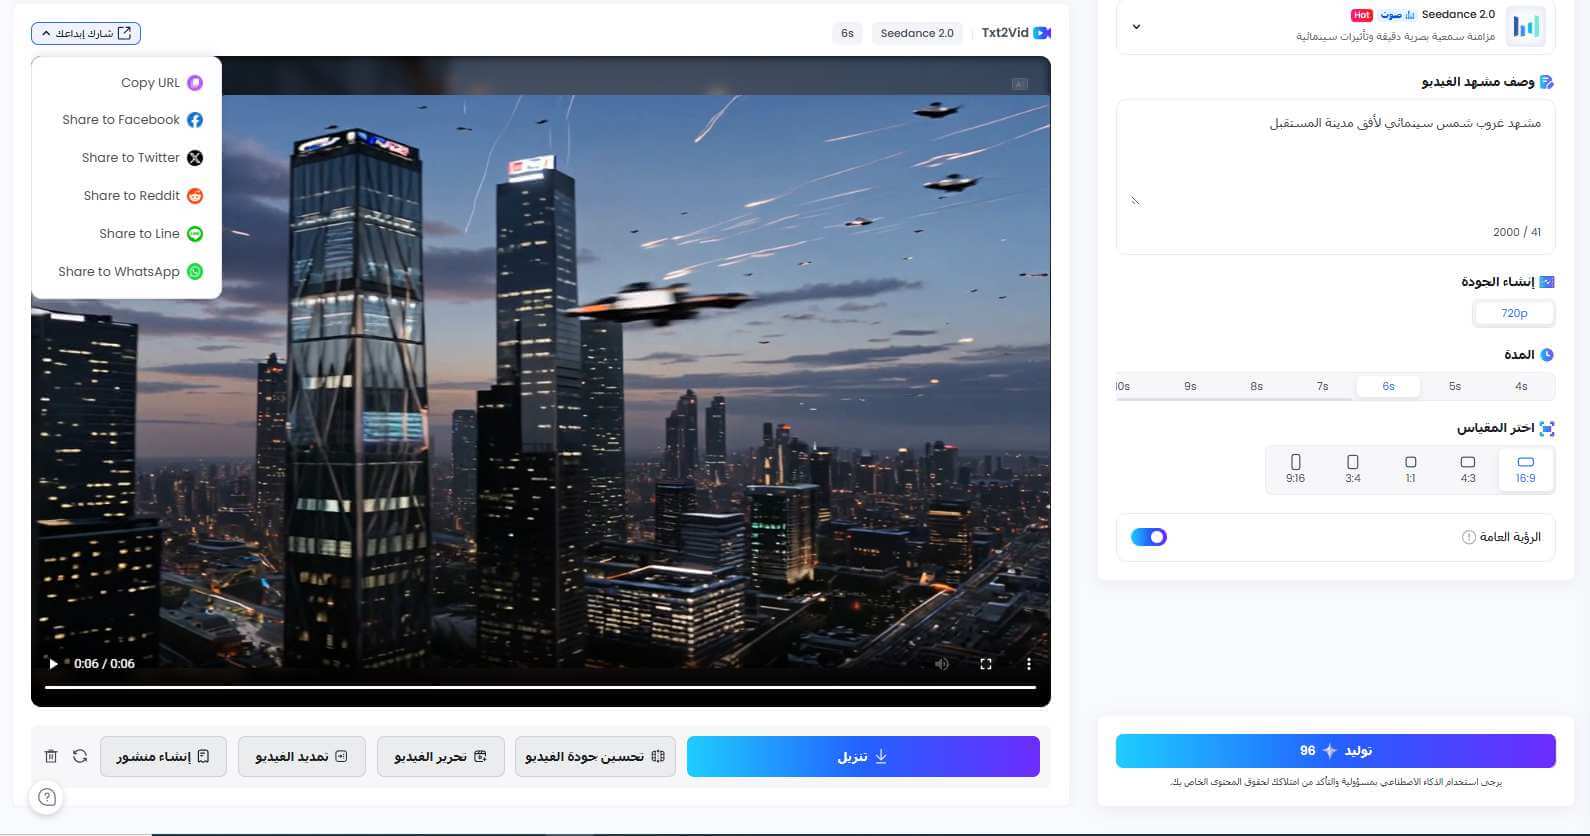This screenshot has height=836, width=1590.
Task: Select the 16:9 aspect ratio
Action: coord(1525,469)
